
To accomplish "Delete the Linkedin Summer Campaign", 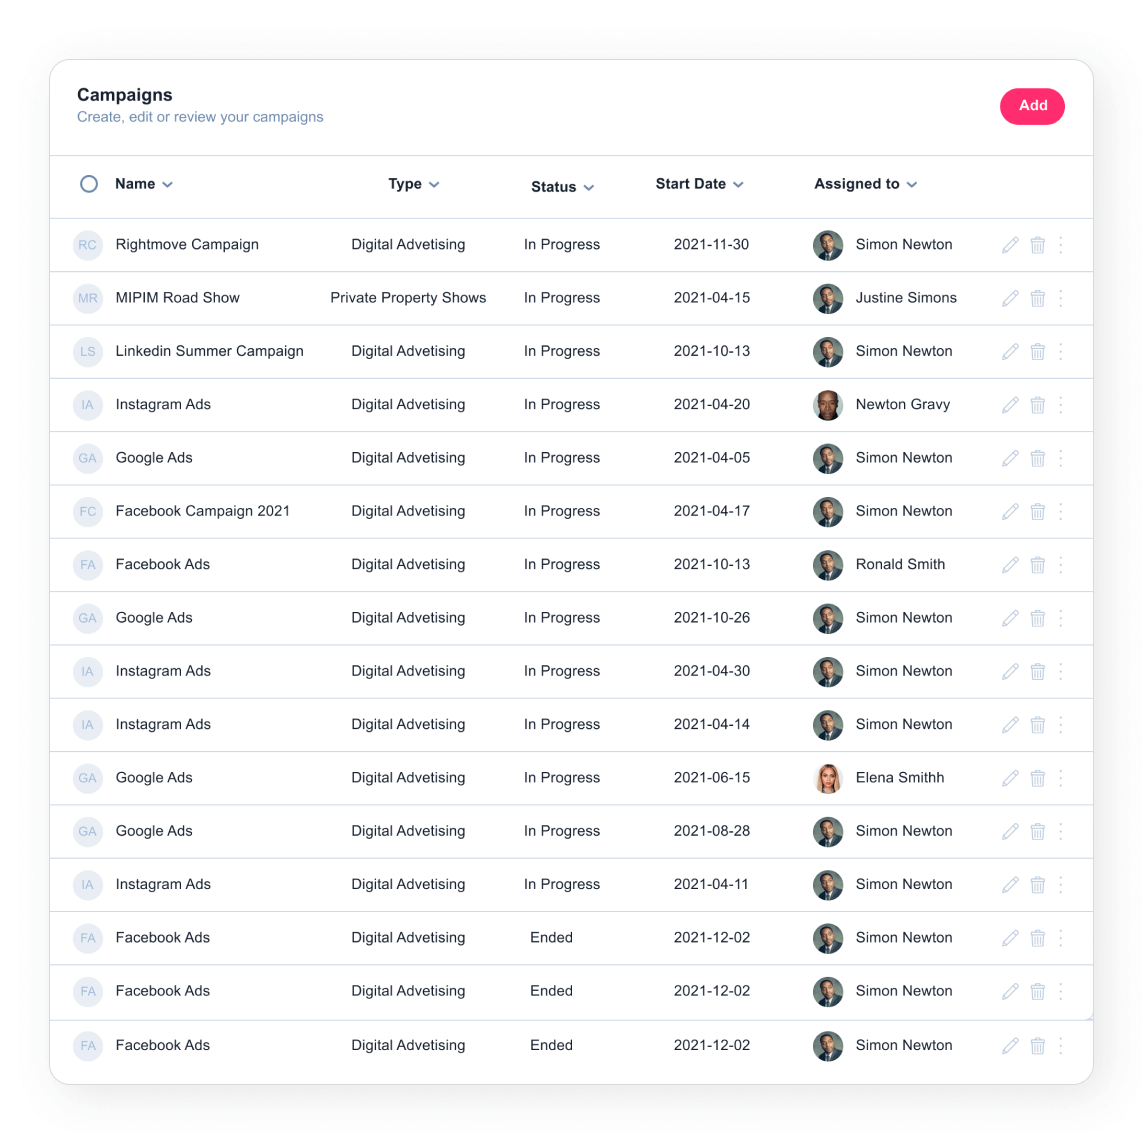I will click(x=1037, y=351).
